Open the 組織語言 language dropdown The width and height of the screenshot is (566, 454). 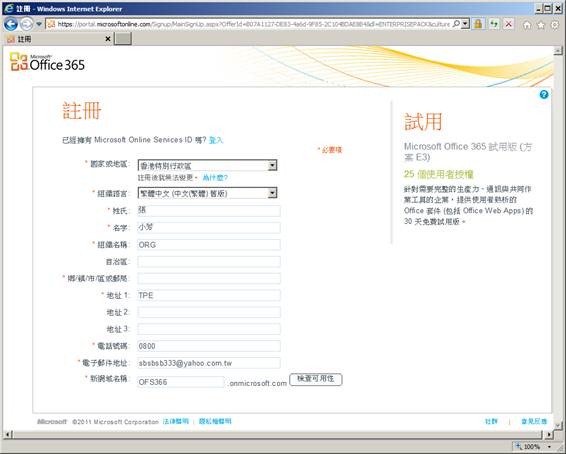(208, 193)
